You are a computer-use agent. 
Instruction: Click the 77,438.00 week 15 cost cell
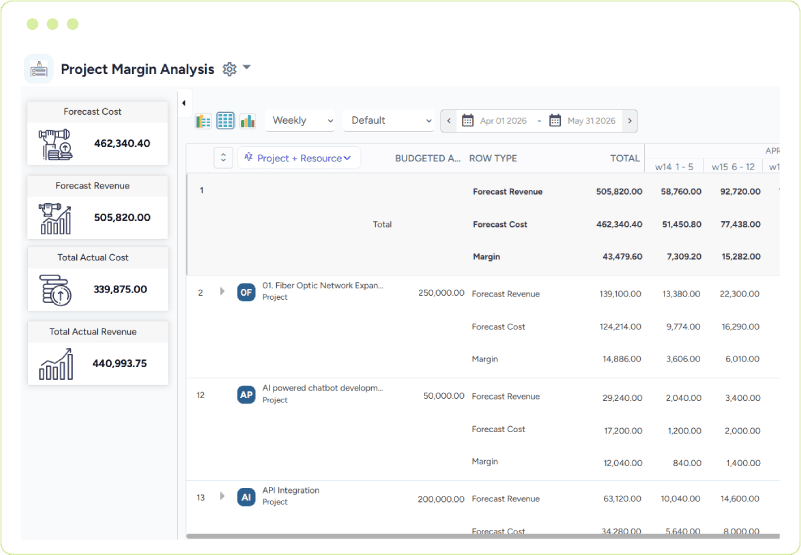coord(740,224)
